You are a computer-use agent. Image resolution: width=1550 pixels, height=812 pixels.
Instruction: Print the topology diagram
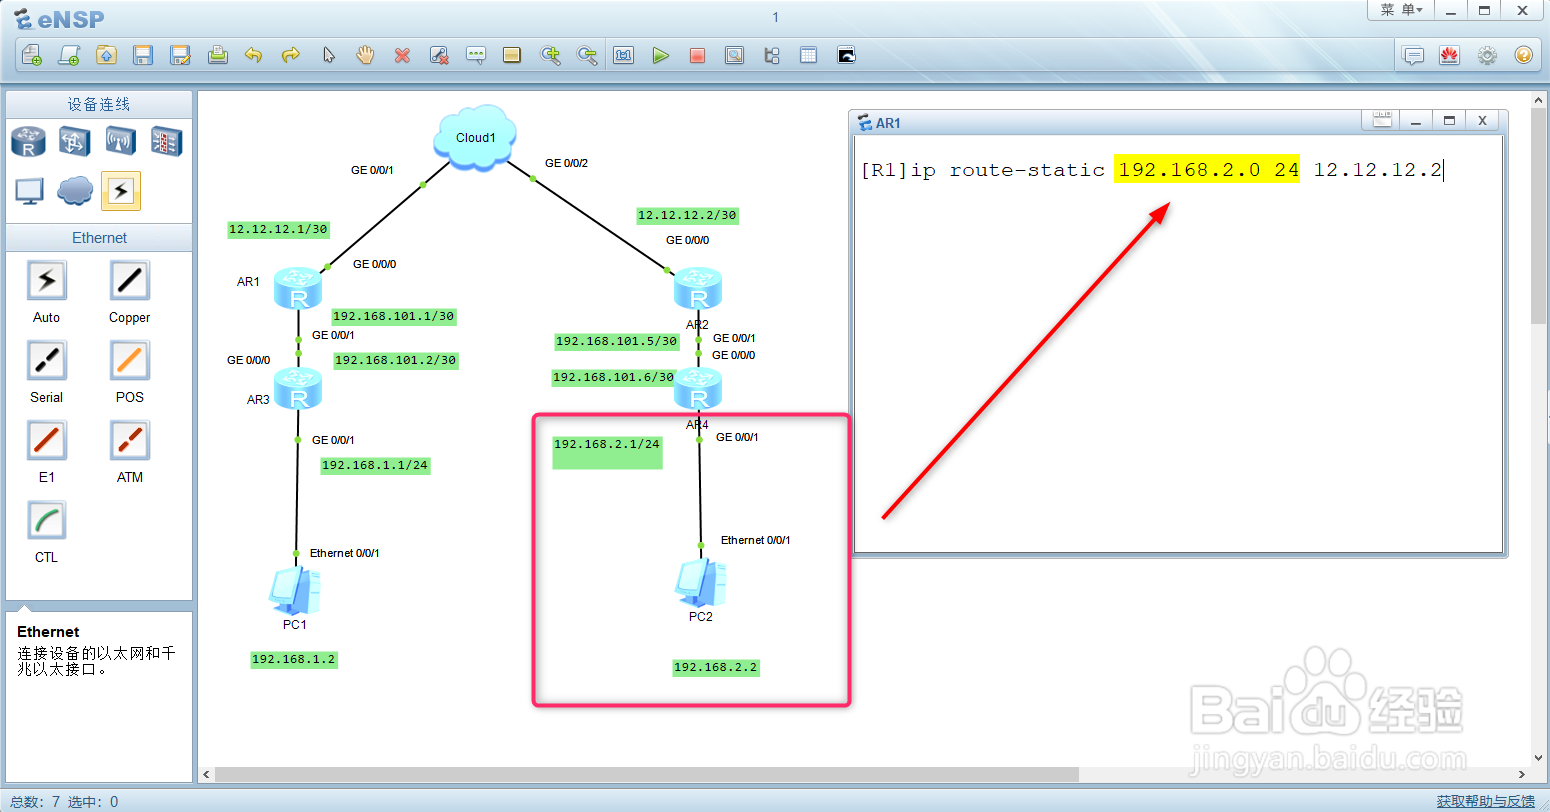coord(217,55)
